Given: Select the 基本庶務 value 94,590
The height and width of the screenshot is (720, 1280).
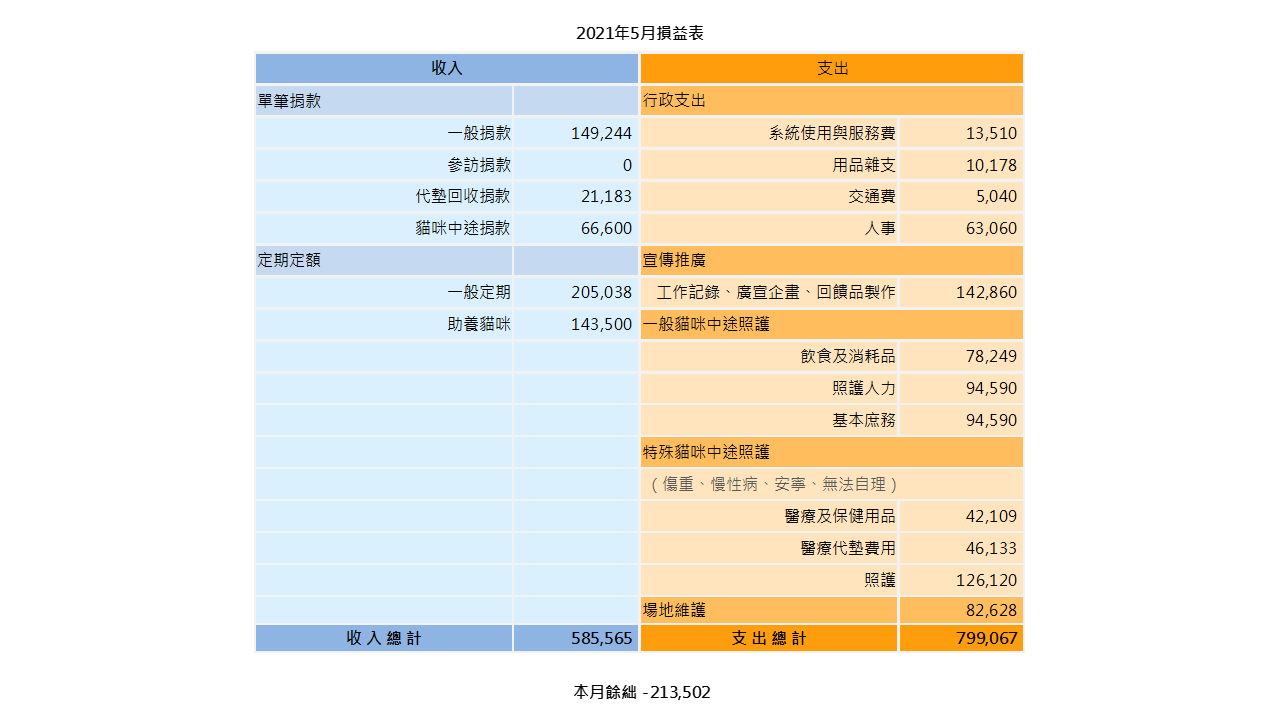Looking at the screenshot, I should (991, 421).
